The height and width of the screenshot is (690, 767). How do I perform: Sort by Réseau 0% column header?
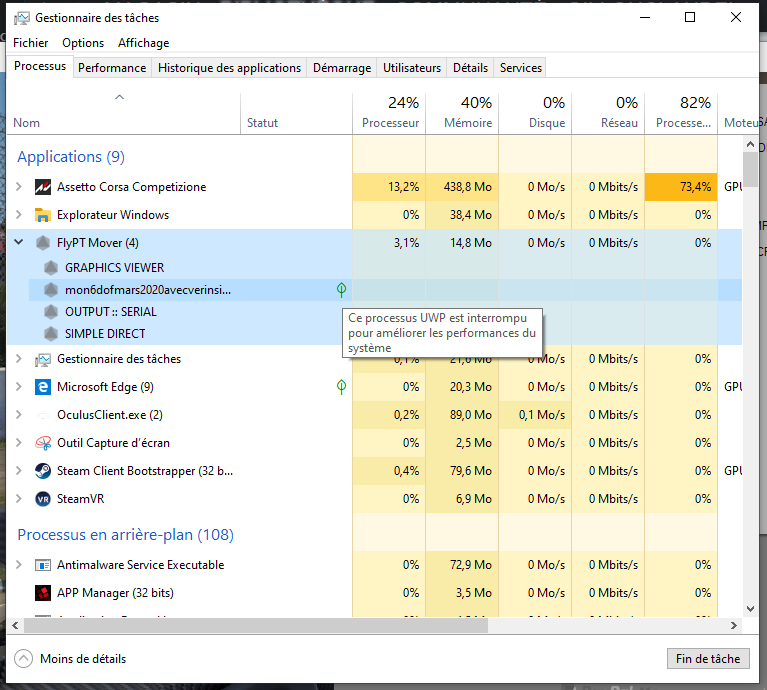608,113
